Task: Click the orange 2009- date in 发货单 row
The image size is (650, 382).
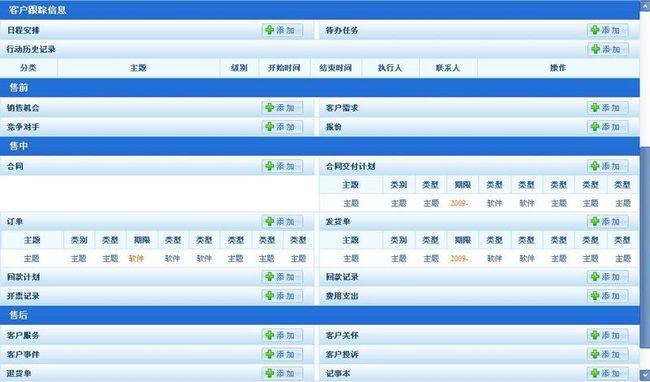Action: (459, 259)
